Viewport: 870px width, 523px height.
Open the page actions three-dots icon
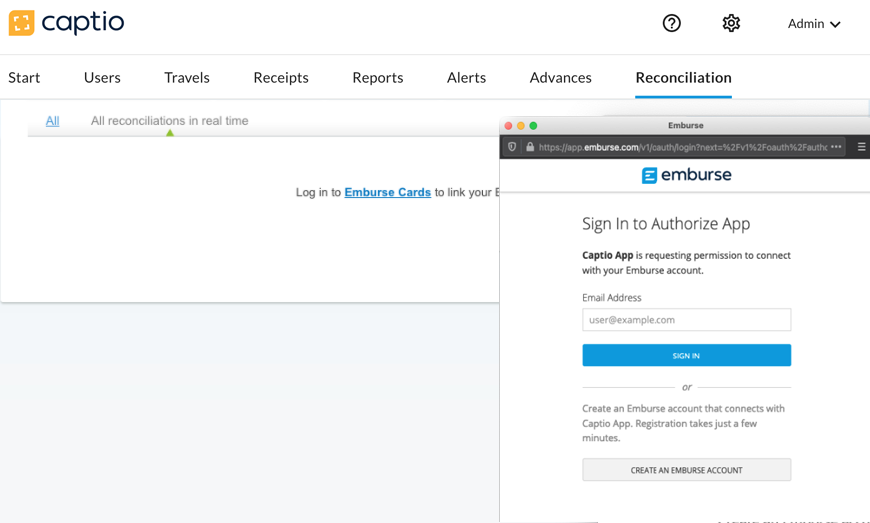click(x=836, y=147)
